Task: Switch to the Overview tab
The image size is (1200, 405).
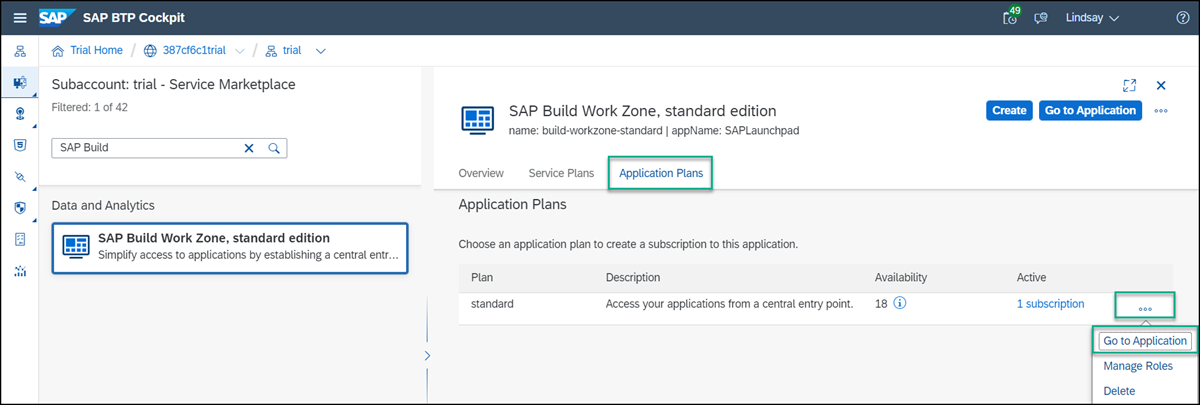Action: [481, 173]
